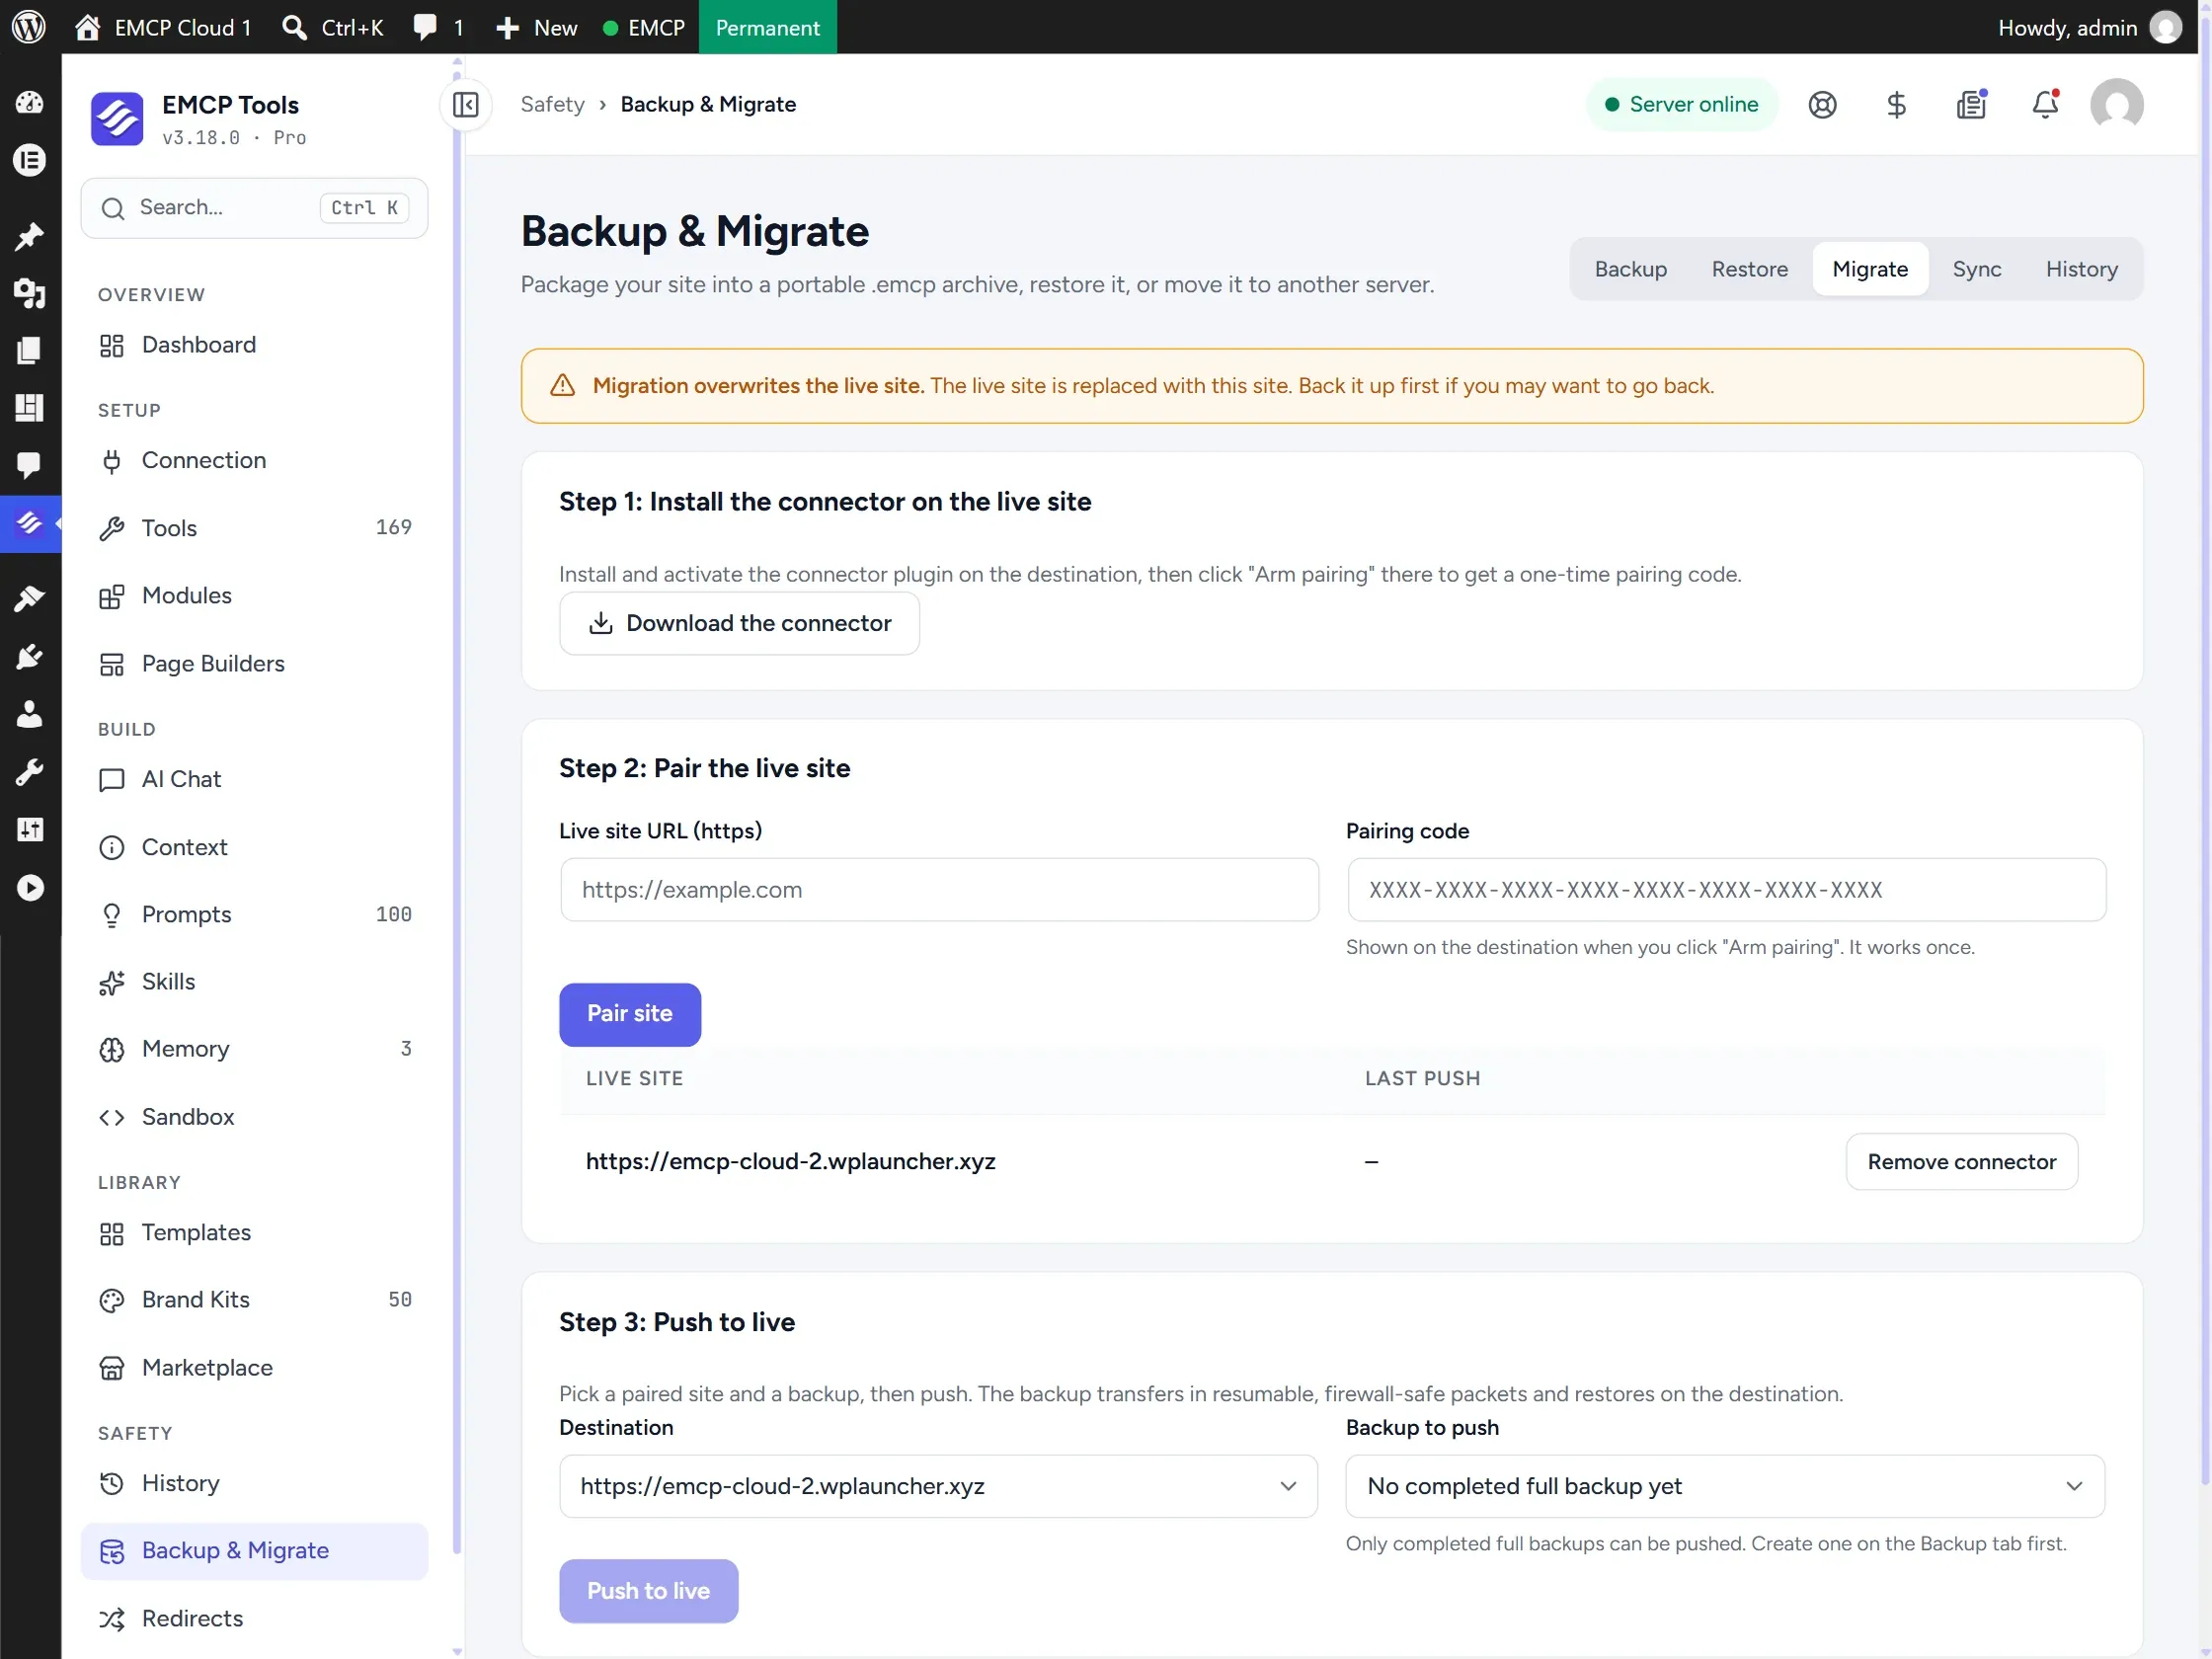
Task: Click the dollar sign billing icon
Action: pyautogui.click(x=1896, y=104)
